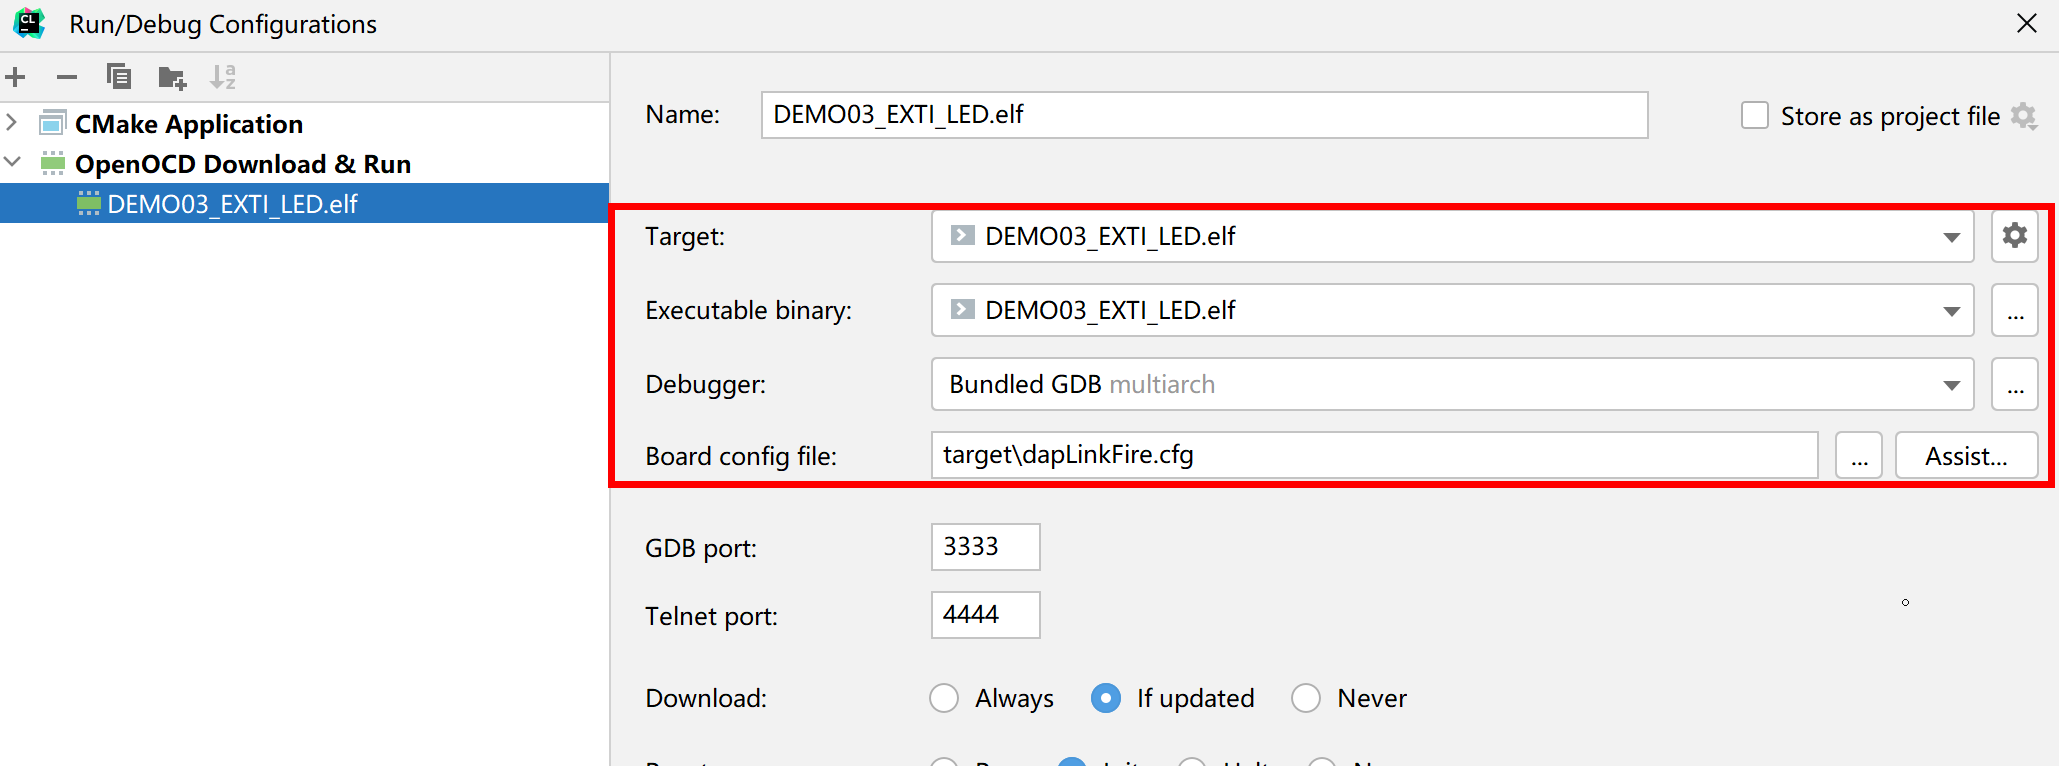Viewport: 2059px width, 766px height.
Task: Enable Store as project file
Action: click(x=1755, y=116)
